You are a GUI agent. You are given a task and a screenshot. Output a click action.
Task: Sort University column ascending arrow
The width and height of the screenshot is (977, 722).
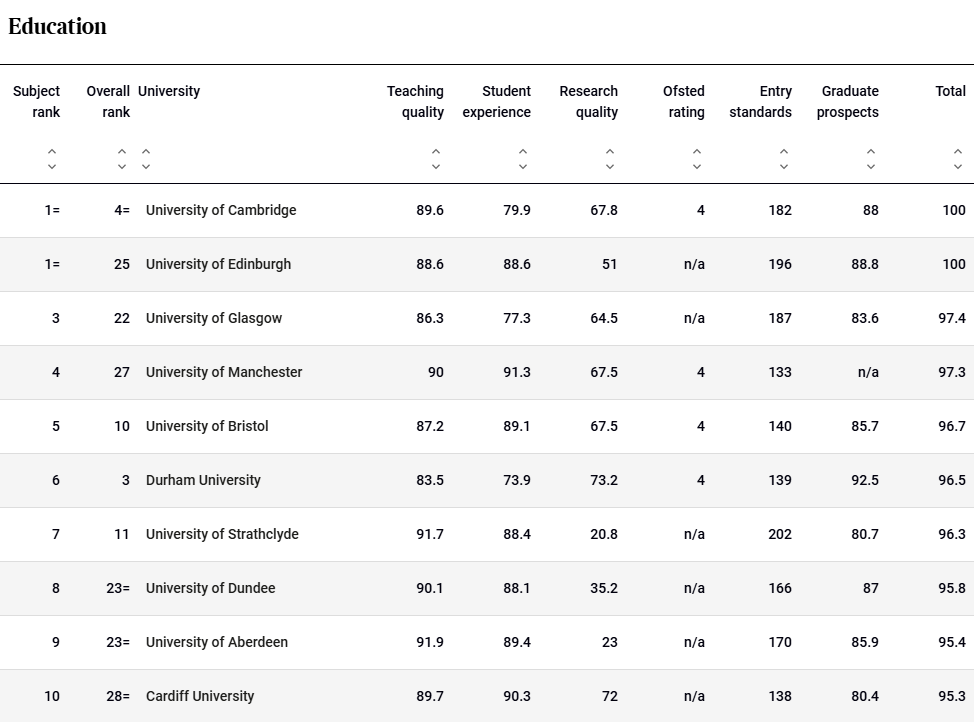pos(146,151)
